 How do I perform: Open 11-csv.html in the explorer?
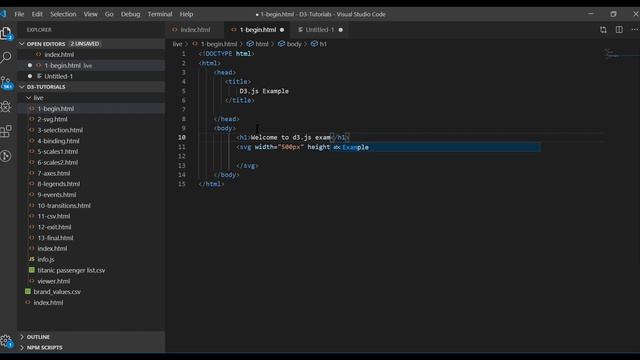point(53,216)
